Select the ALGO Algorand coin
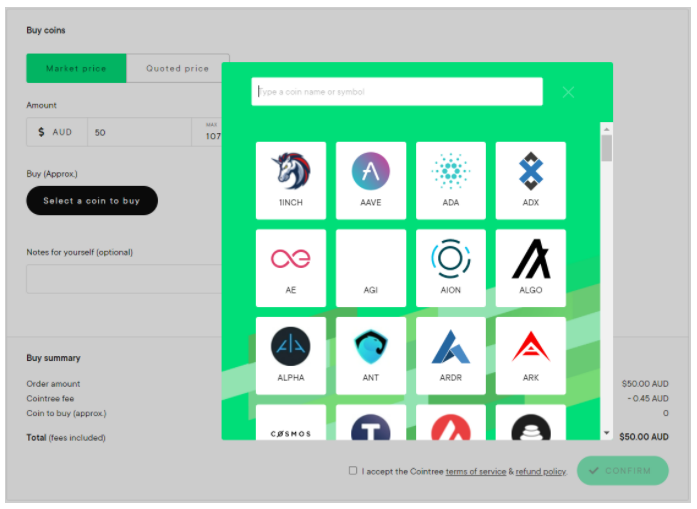Image resolution: width=697 pixels, height=509 pixels. click(x=531, y=268)
